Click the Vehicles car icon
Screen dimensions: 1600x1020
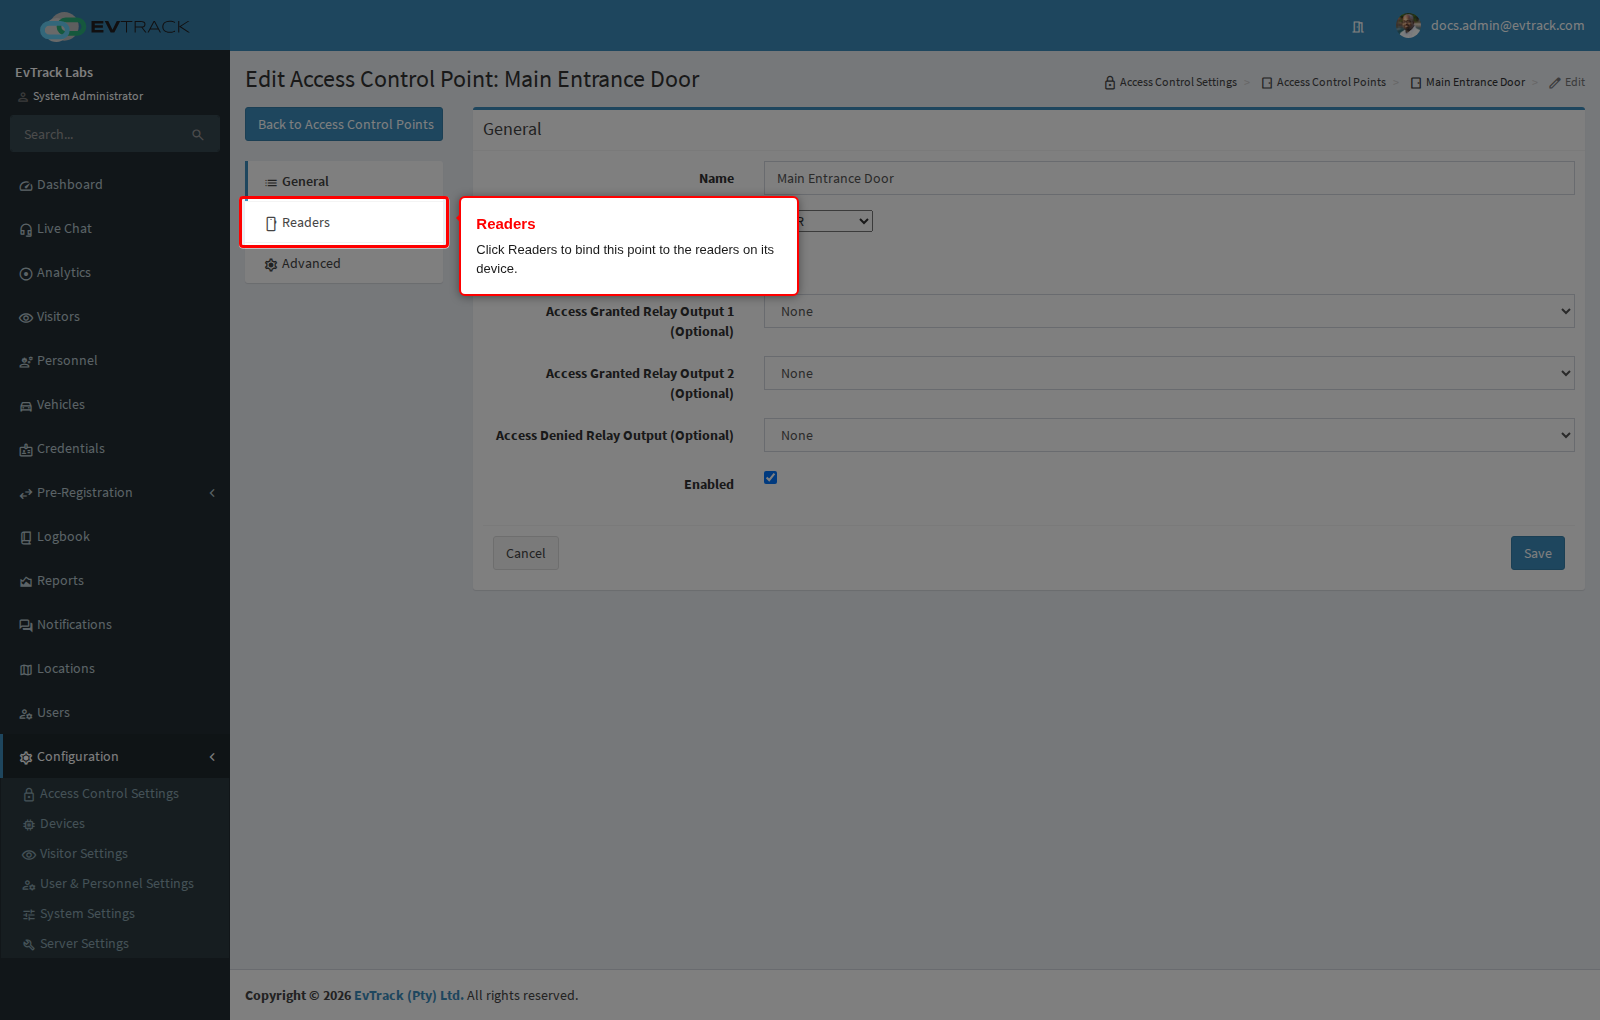(x=26, y=406)
